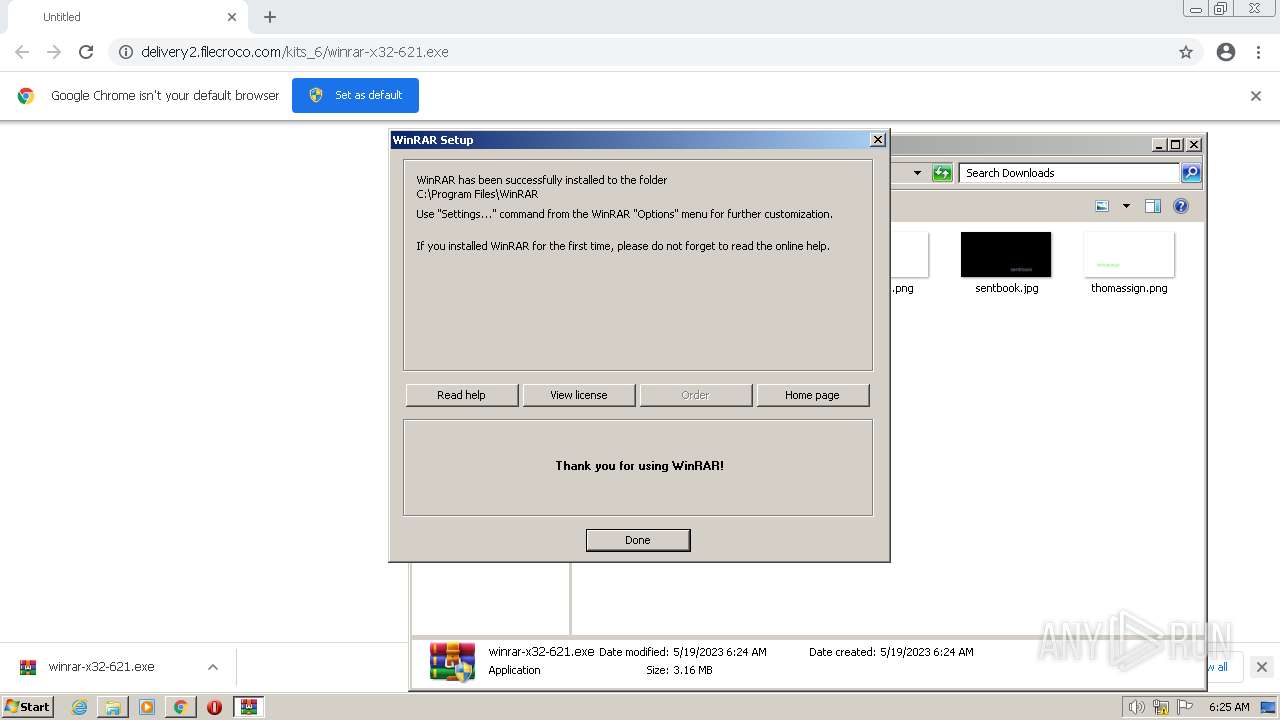Click the Search Downloads field in Explorer
The height and width of the screenshot is (720, 1280).
point(1069,173)
